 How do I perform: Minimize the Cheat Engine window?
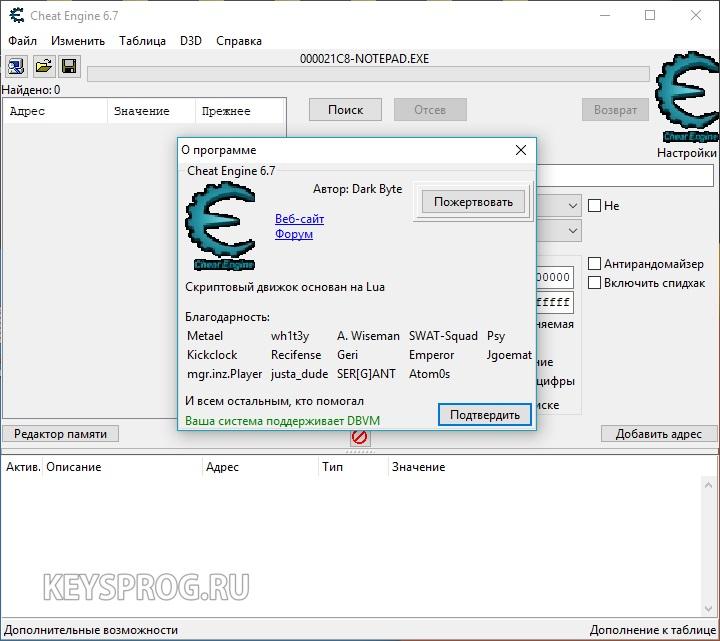tap(605, 16)
